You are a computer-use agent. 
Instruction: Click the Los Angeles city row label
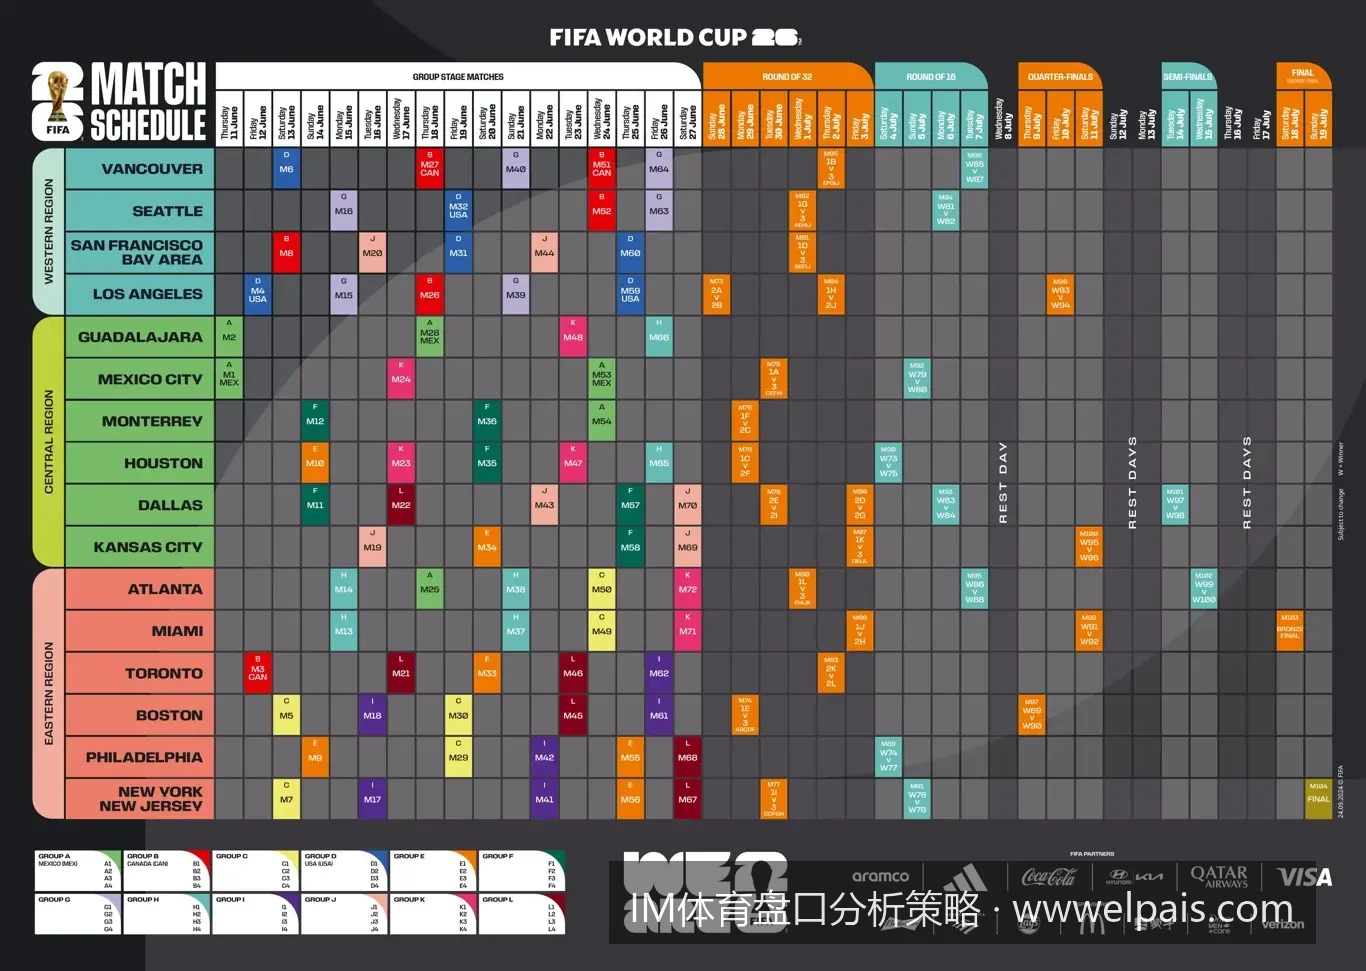pos(140,295)
